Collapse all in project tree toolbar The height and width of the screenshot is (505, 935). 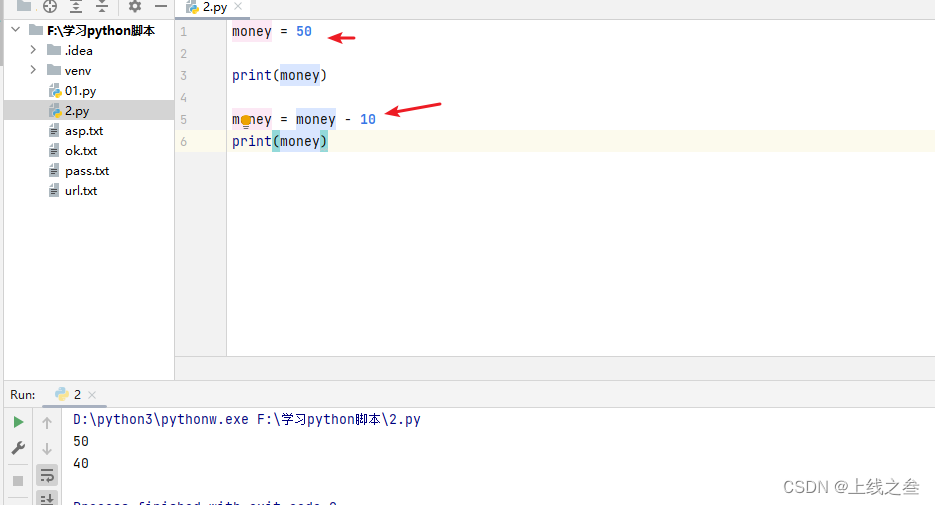102,7
